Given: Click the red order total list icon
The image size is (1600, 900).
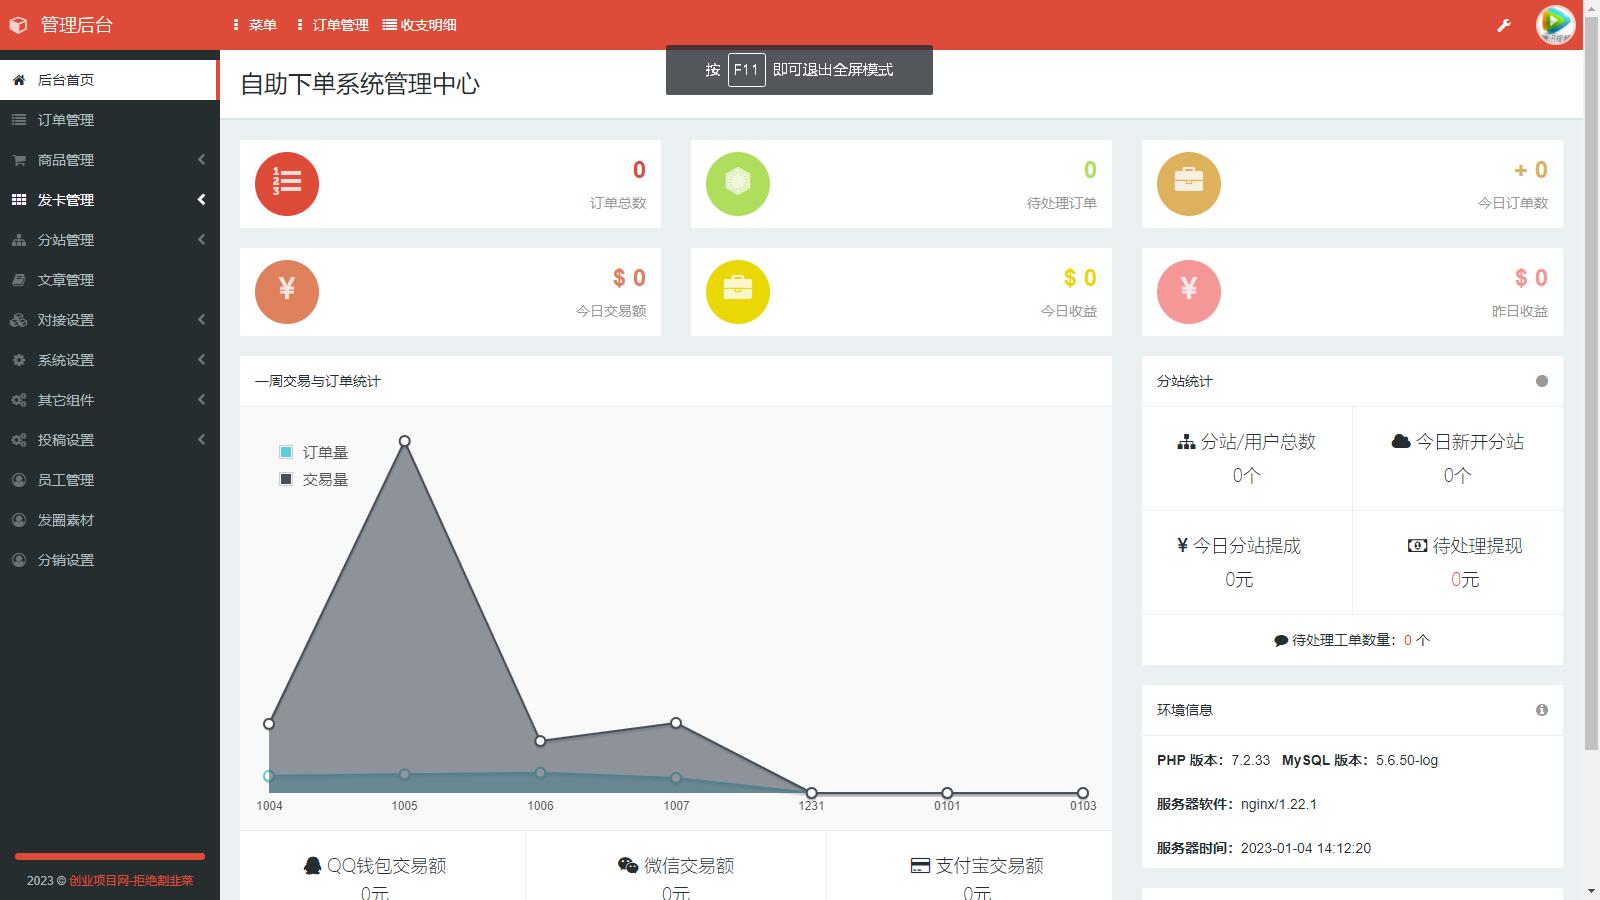Looking at the screenshot, I should coord(287,184).
